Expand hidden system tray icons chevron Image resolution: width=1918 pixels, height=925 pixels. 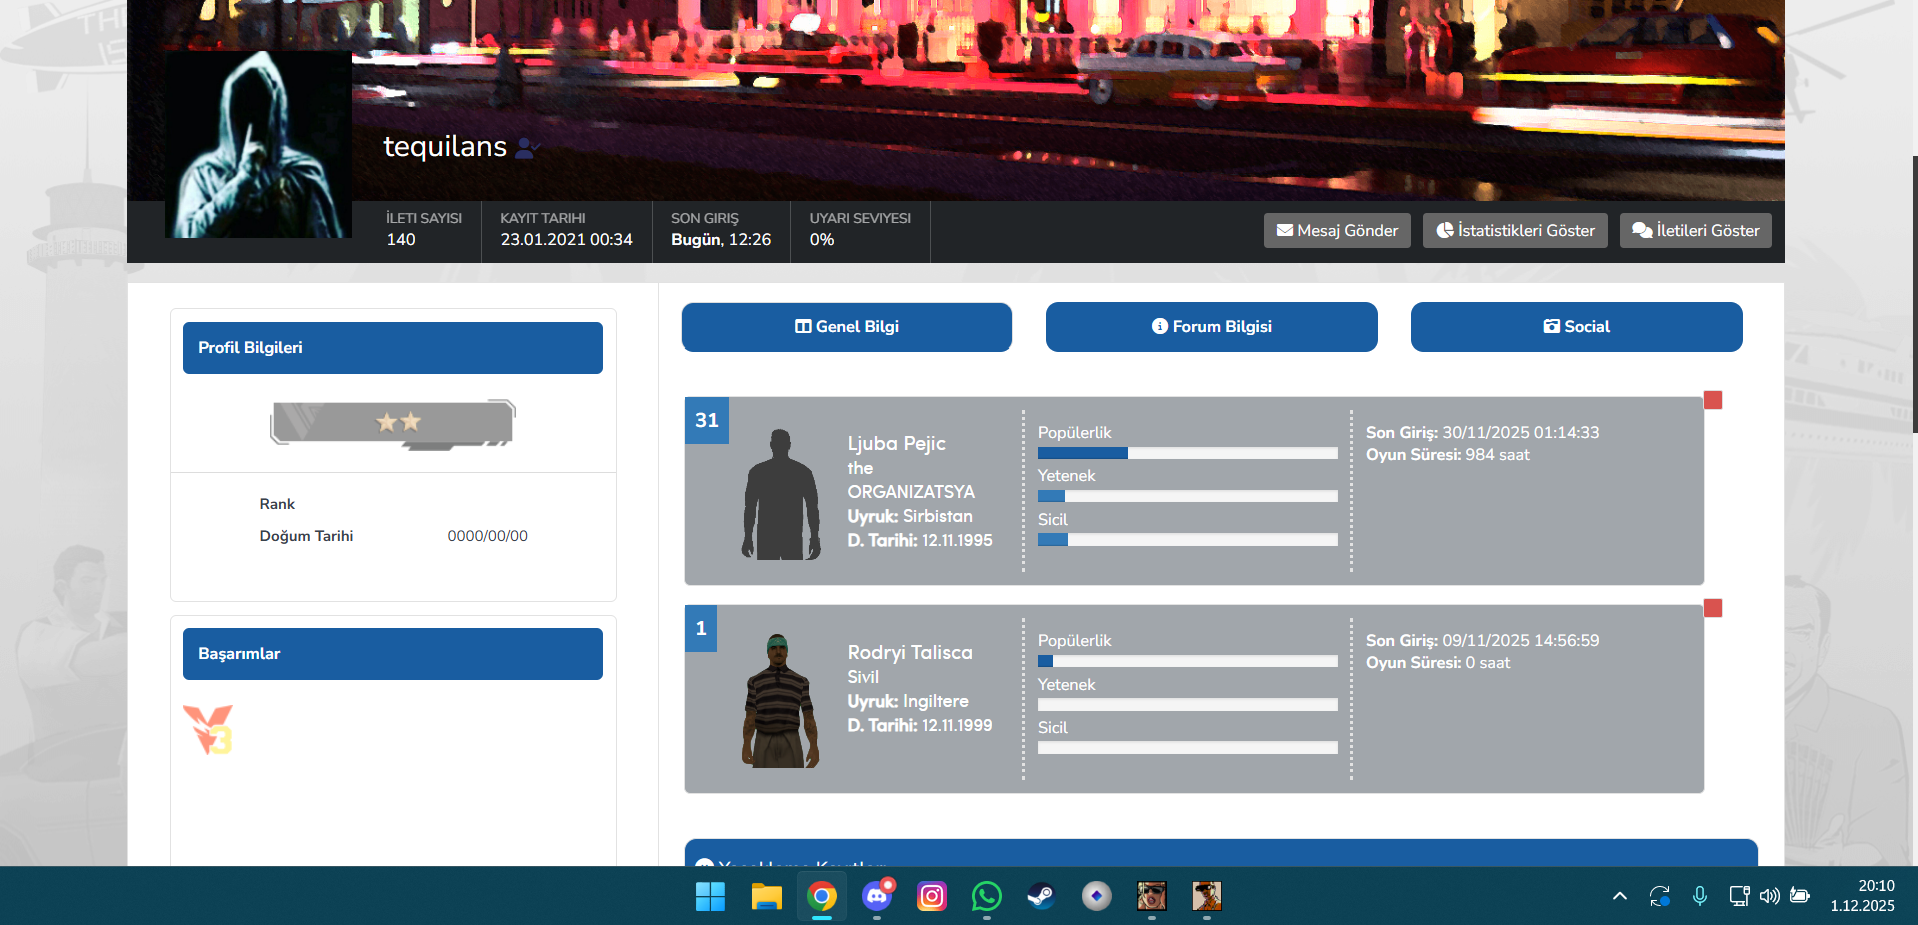pos(1619,896)
